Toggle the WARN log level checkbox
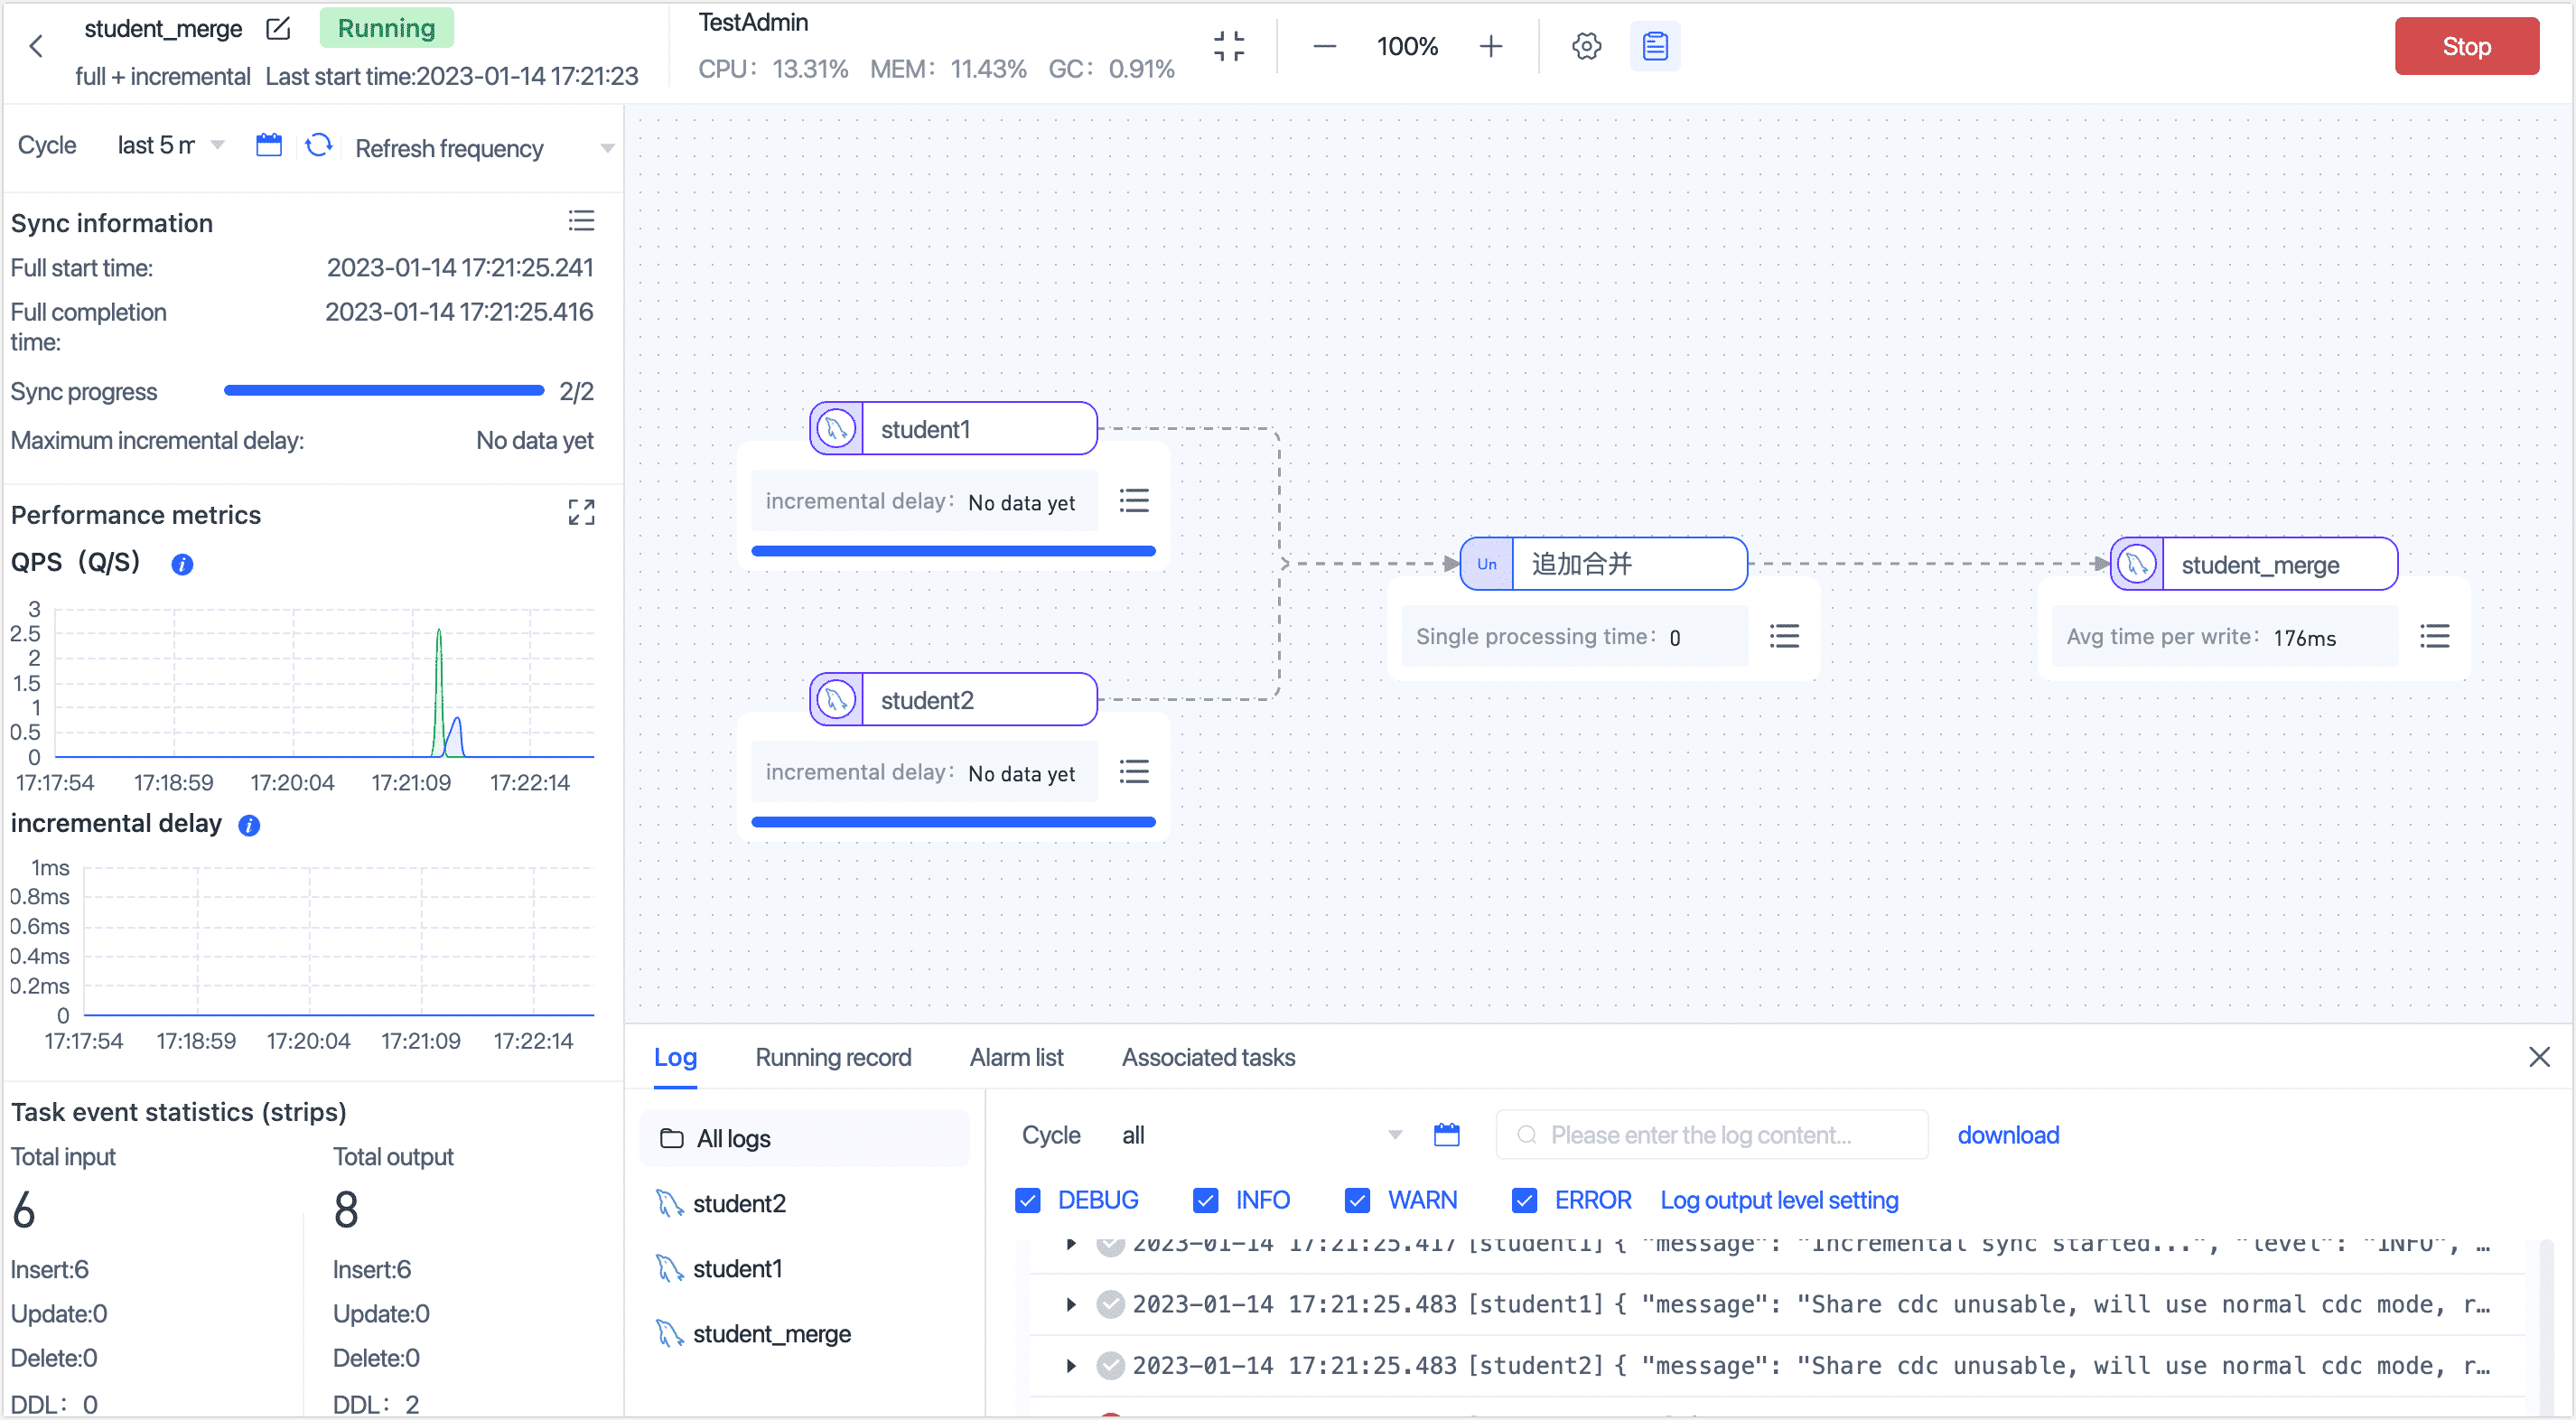 tap(1356, 1200)
